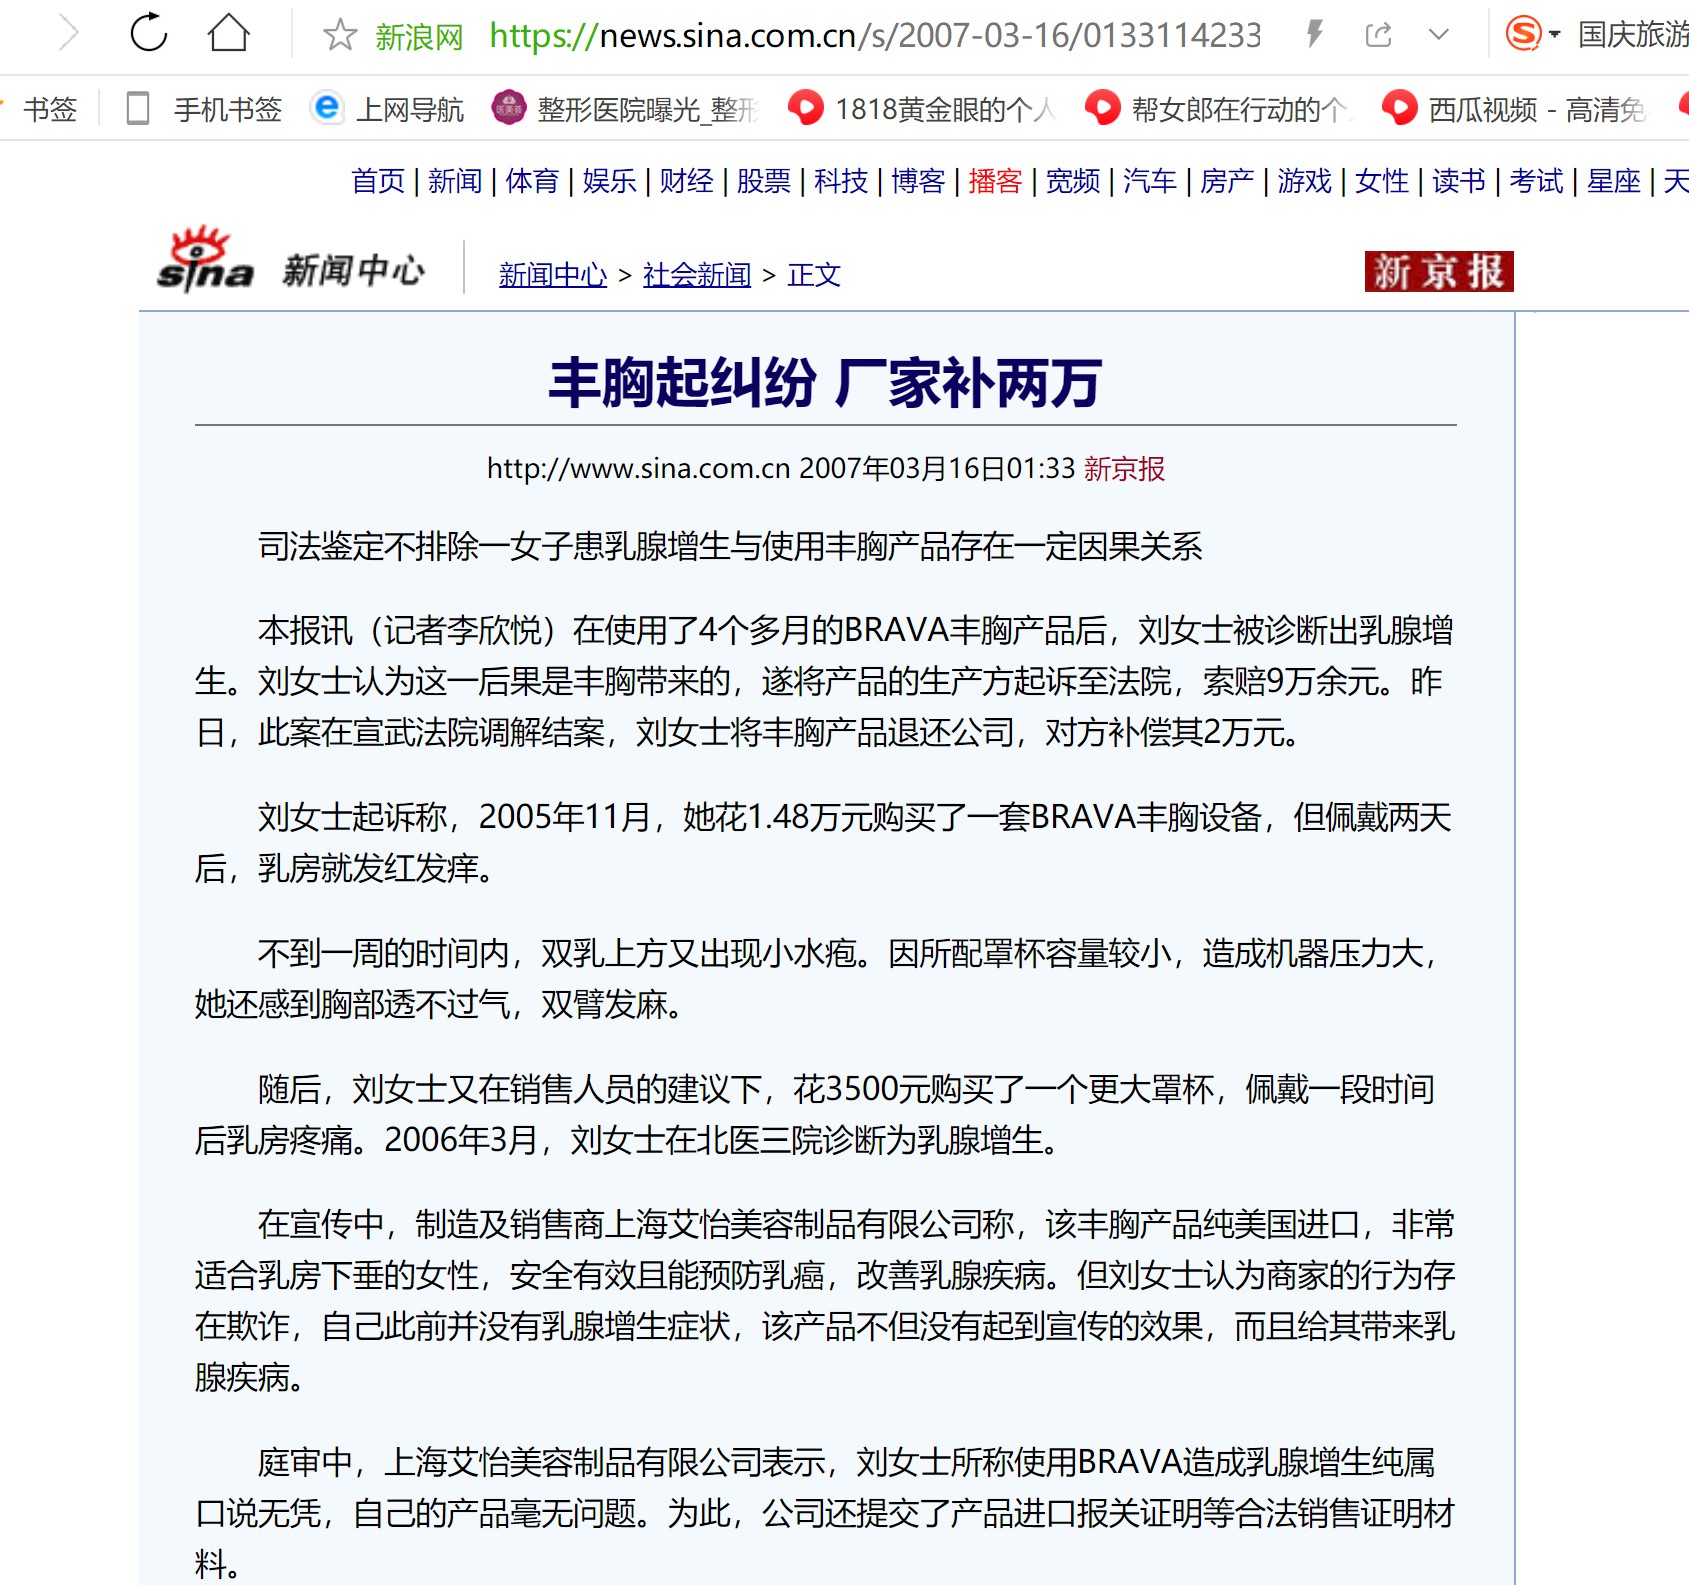Click the Sina 新闻中心 logo

(291, 262)
